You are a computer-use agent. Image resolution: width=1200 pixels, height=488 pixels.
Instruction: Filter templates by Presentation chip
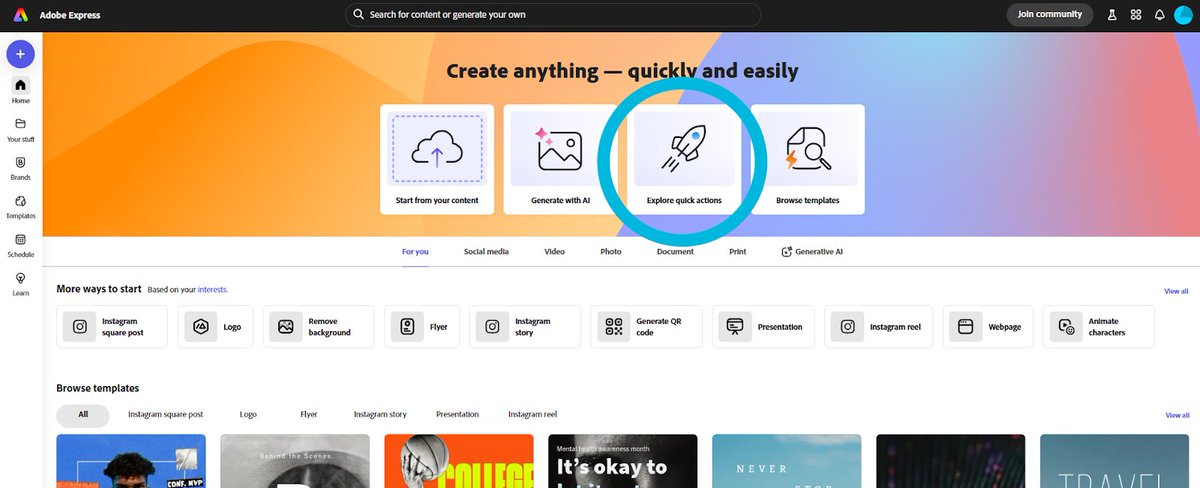click(458, 414)
